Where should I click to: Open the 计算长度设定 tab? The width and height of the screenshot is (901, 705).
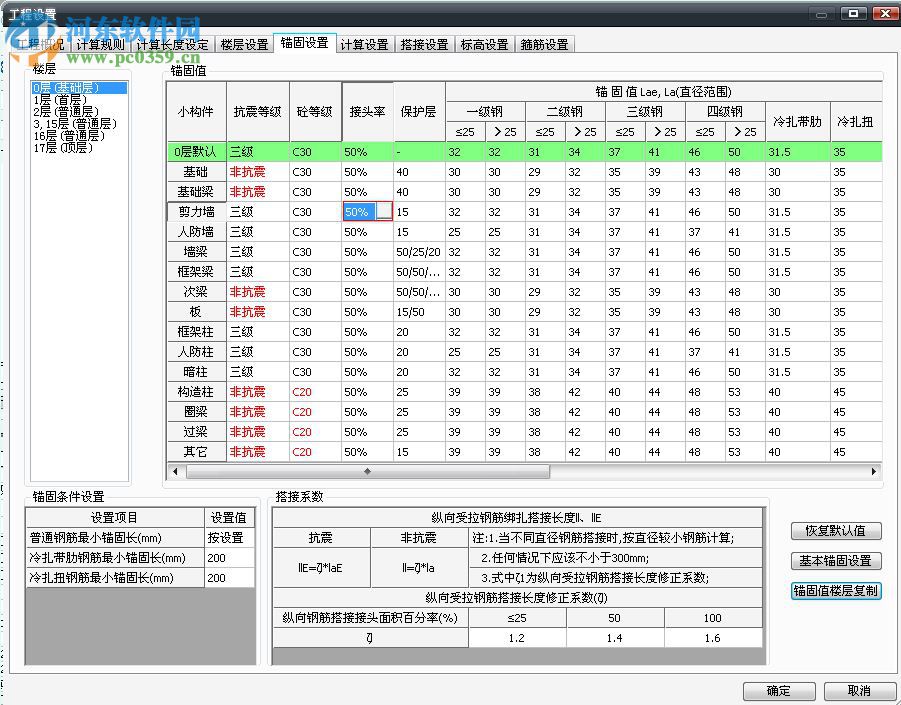[x=172, y=45]
